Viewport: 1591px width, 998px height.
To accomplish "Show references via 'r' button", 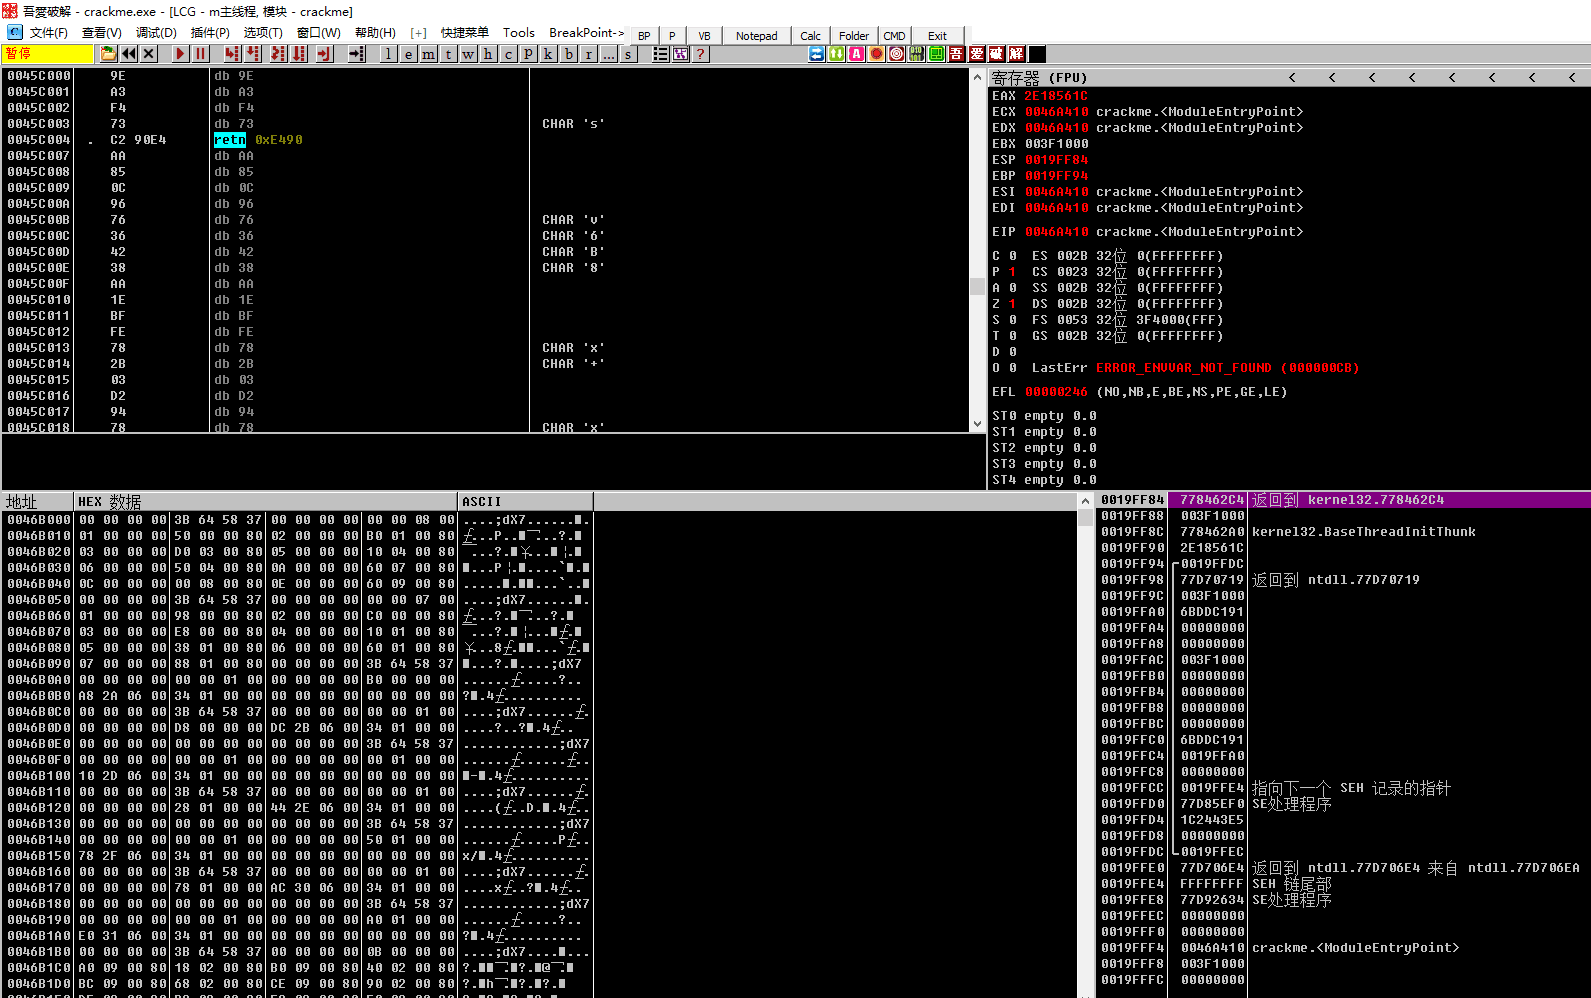I will click(x=589, y=54).
